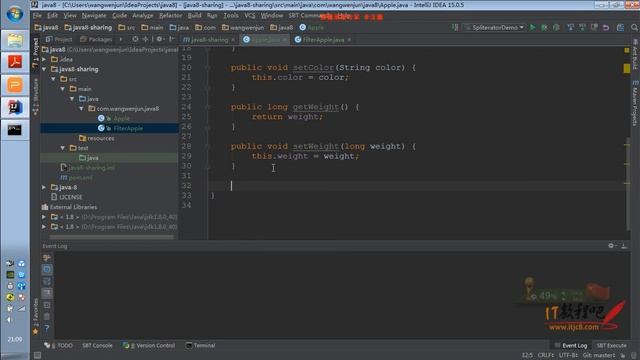Click the Windows Start orb

[x=15, y=14]
